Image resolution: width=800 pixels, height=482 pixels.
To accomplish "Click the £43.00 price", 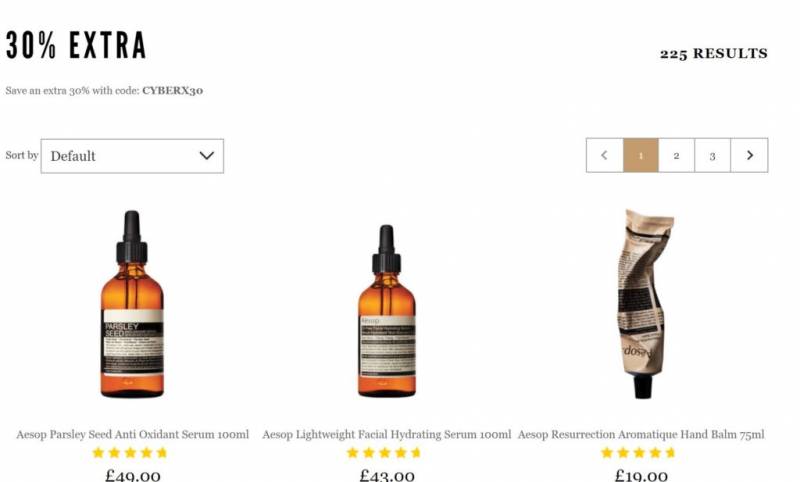I will tap(387, 476).
